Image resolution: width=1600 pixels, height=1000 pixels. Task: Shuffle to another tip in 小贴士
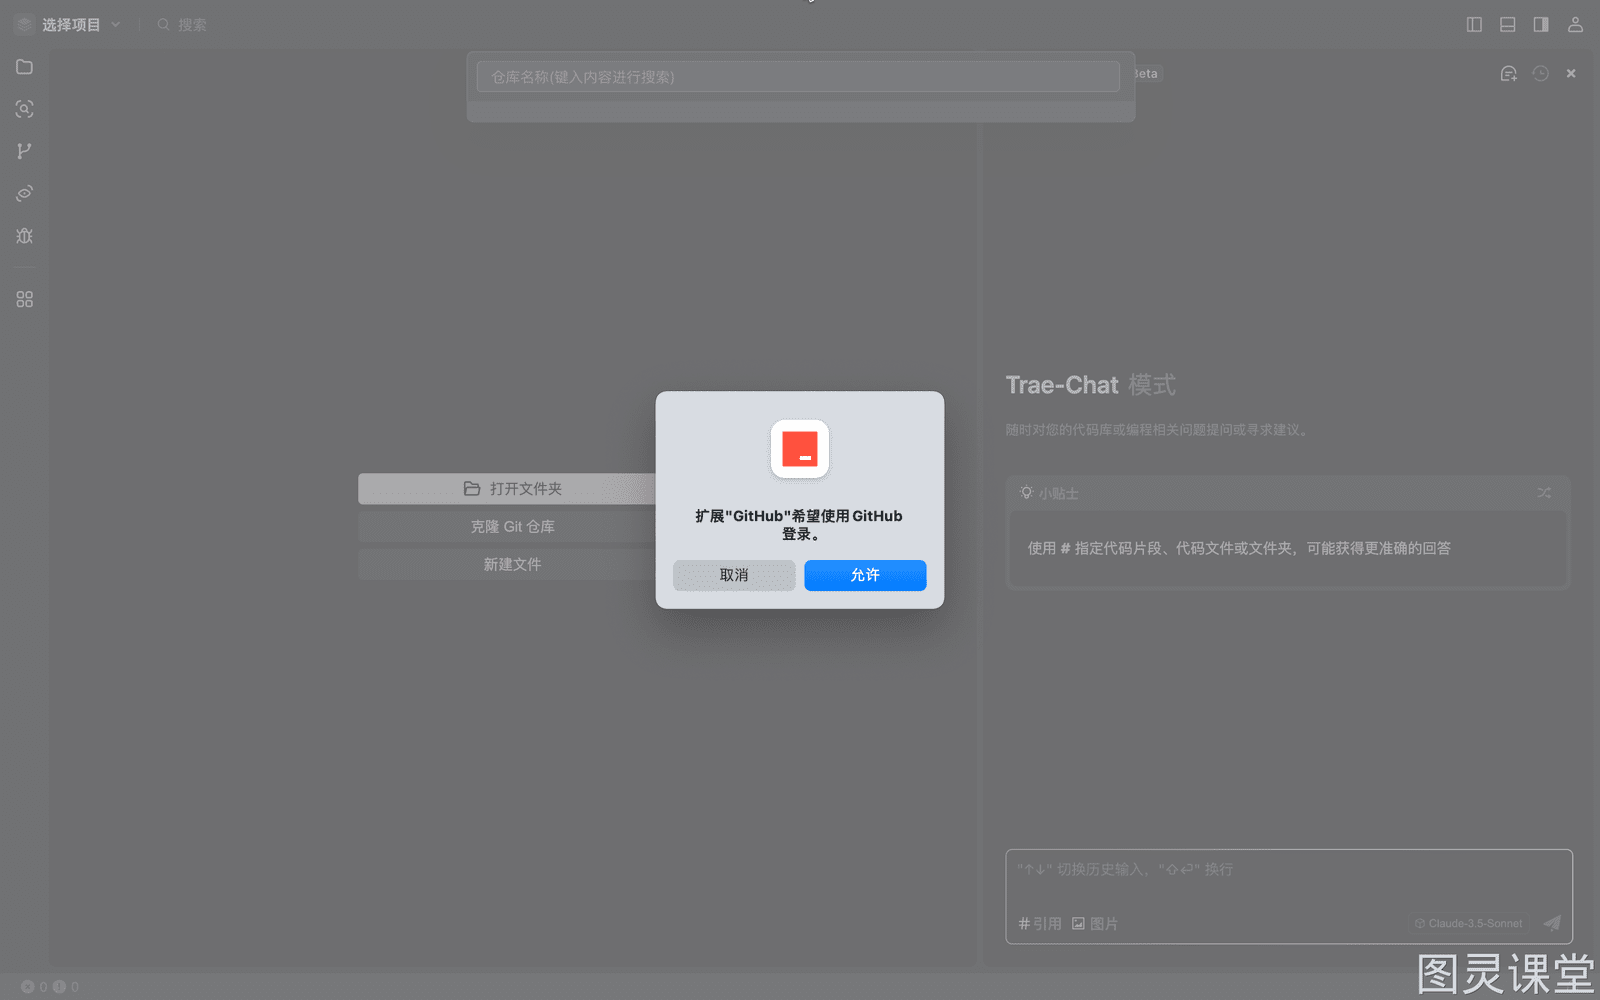pyautogui.click(x=1544, y=493)
